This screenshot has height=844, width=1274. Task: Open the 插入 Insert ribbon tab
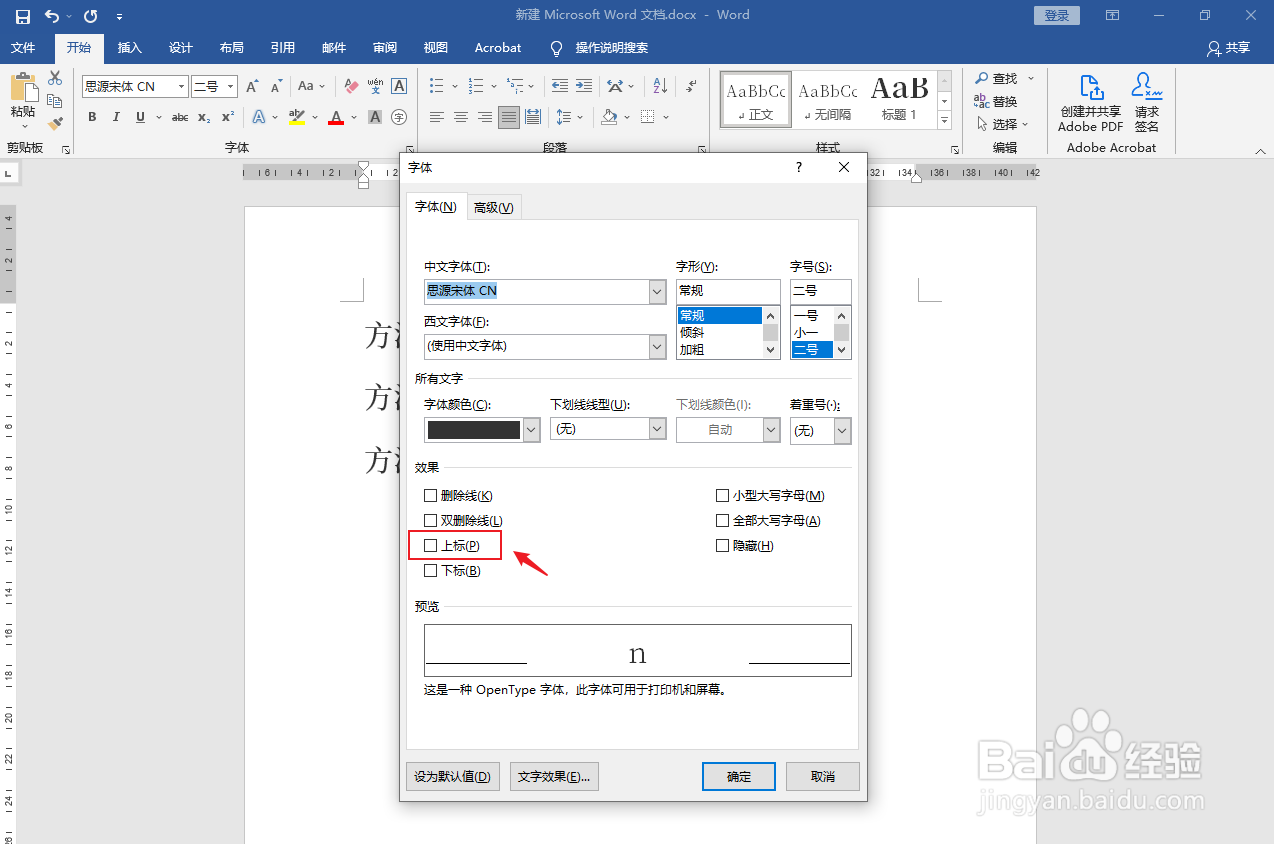[130, 47]
